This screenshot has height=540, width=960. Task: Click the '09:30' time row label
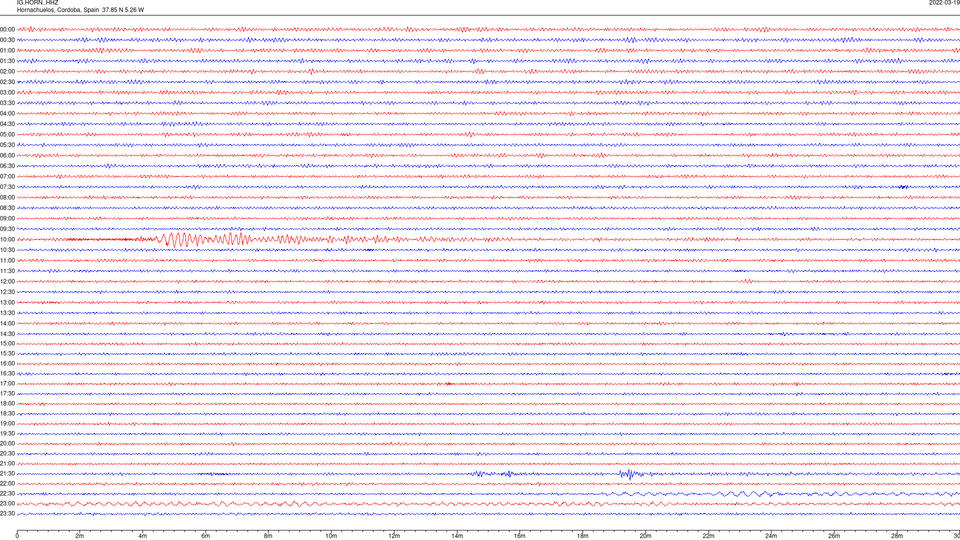point(7,229)
